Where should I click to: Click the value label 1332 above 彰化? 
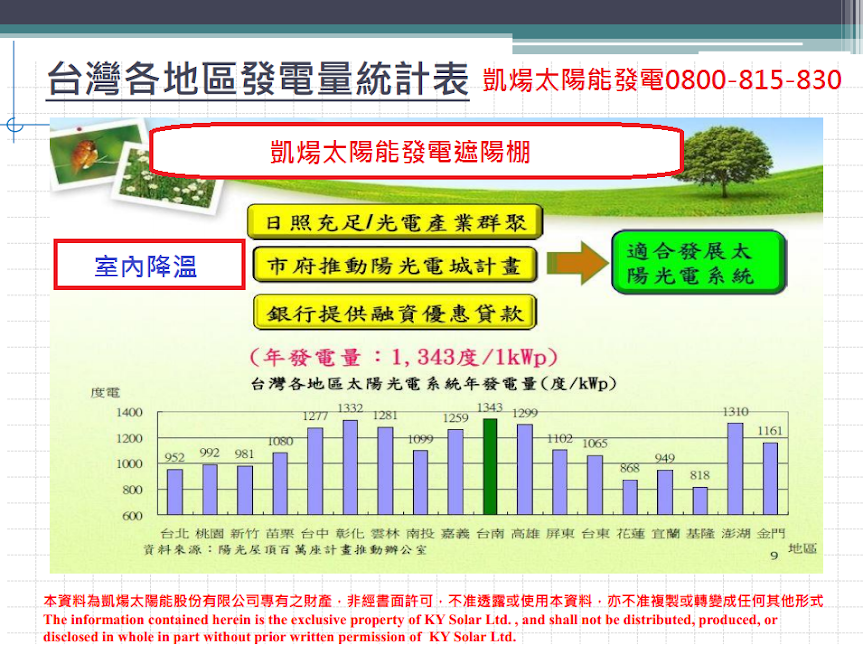(350, 408)
